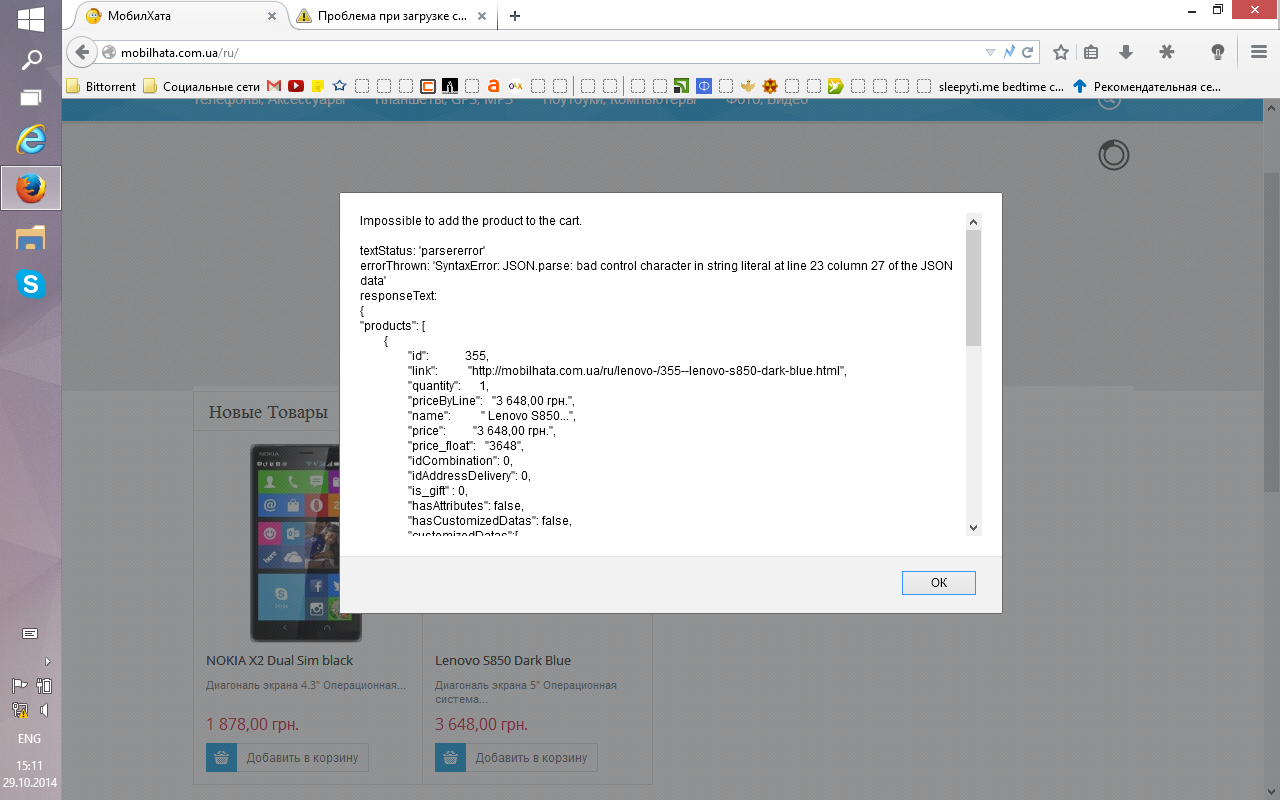The image size is (1280, 800).
Task: Show hidden tray icons arrow
Action: 47,661
